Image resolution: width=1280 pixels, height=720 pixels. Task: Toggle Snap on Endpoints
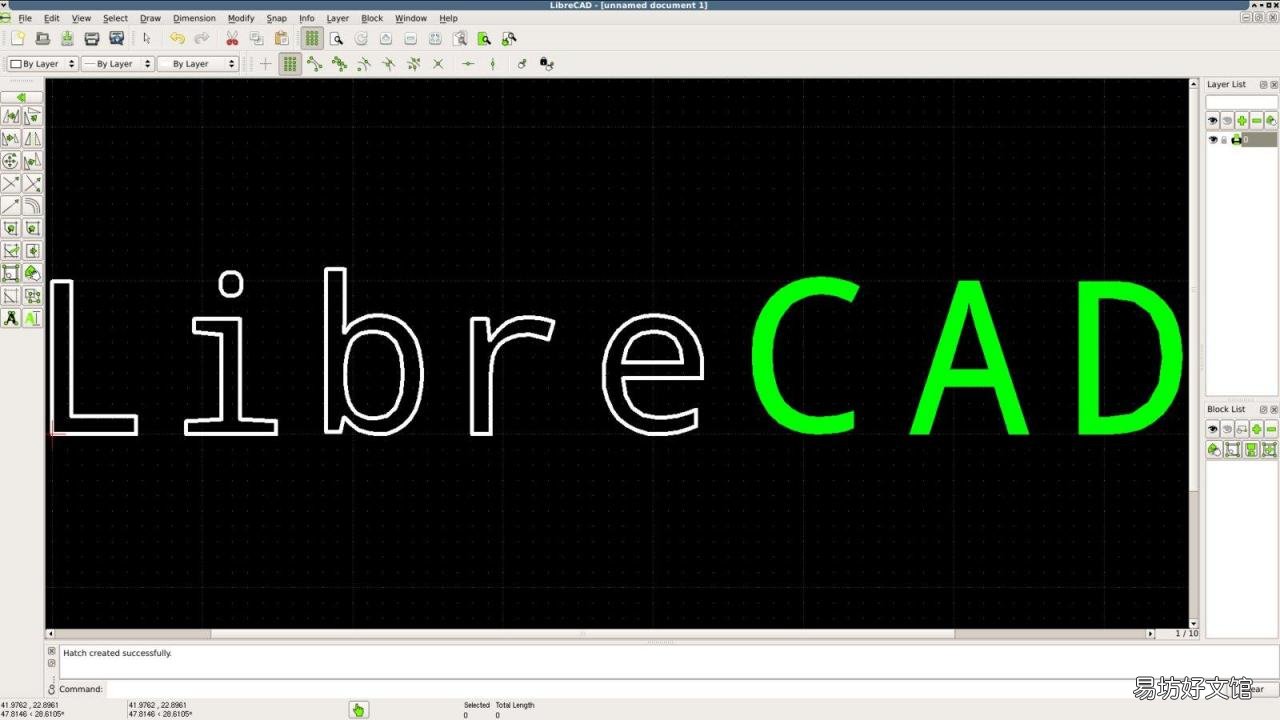click(315, 64)
